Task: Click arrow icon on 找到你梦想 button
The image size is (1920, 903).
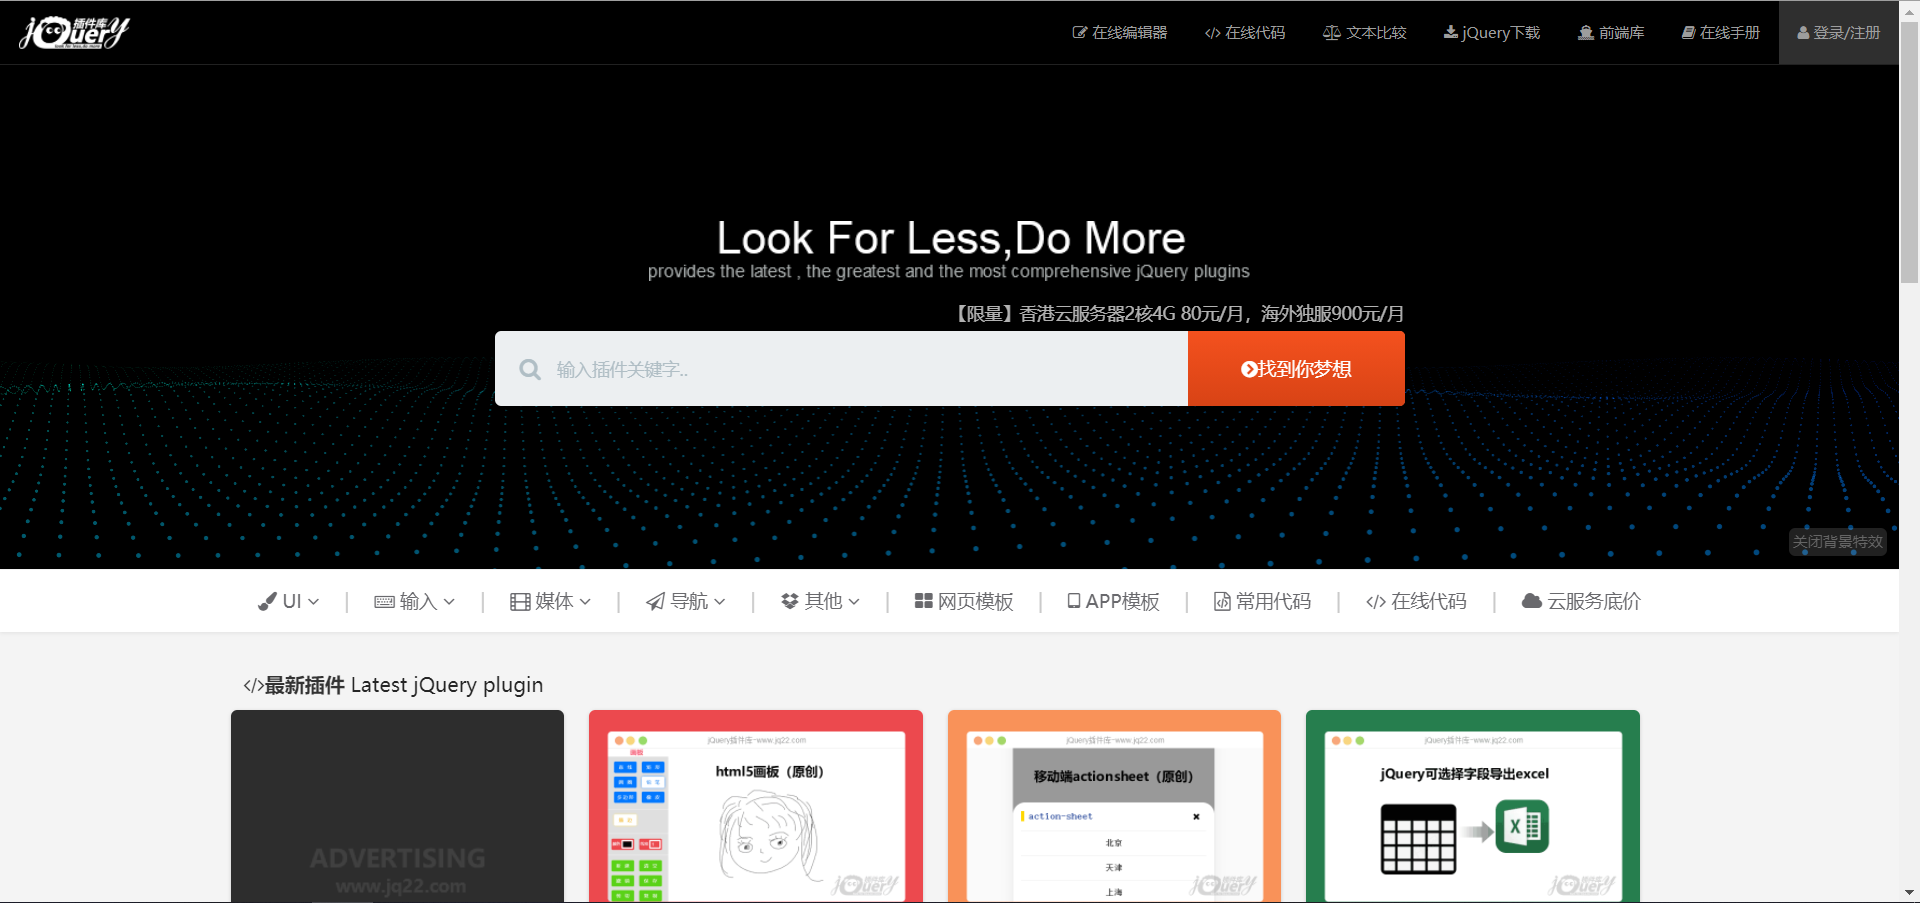Action: point(1249,369)
